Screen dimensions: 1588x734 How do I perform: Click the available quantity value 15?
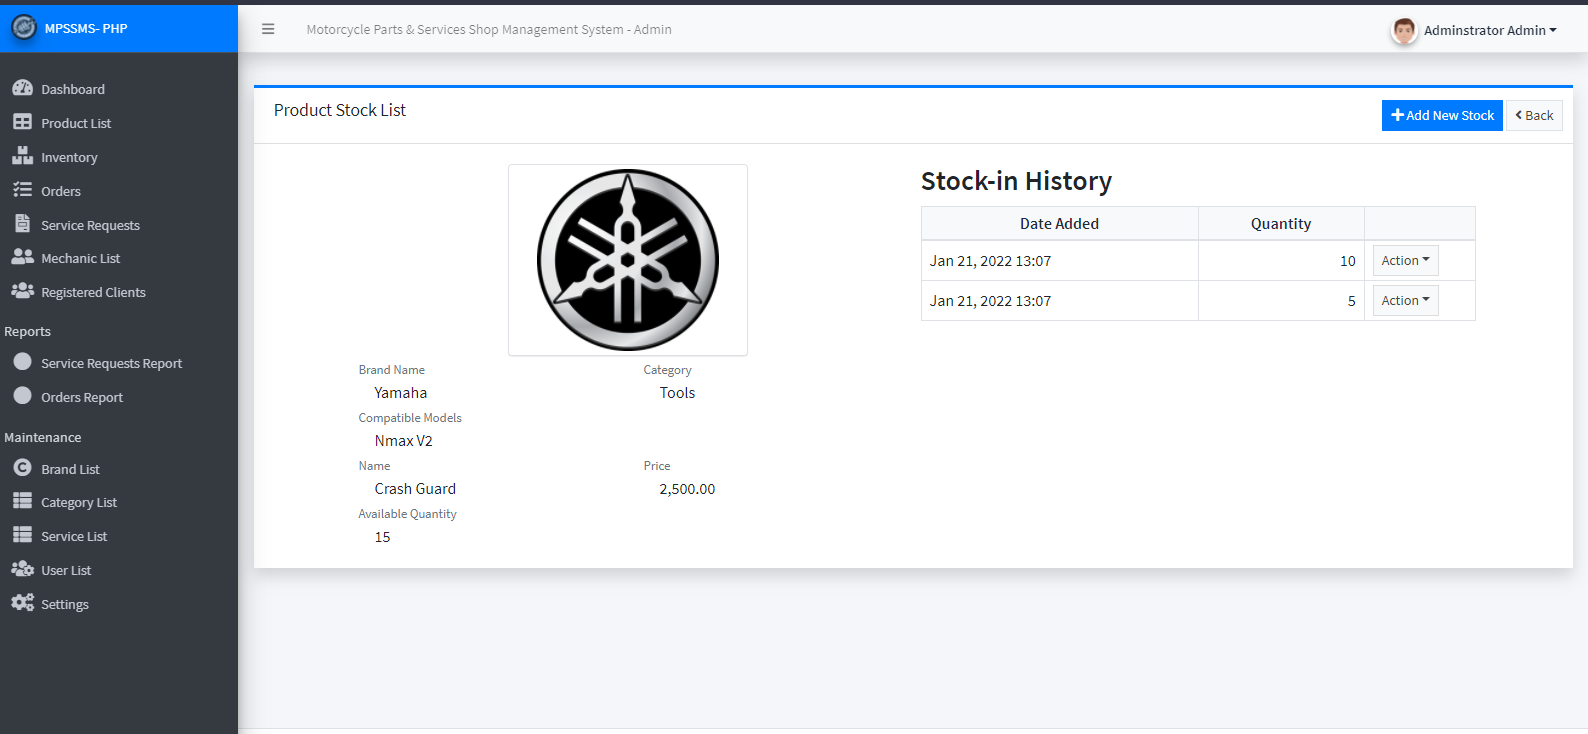[x=383, y=537]
